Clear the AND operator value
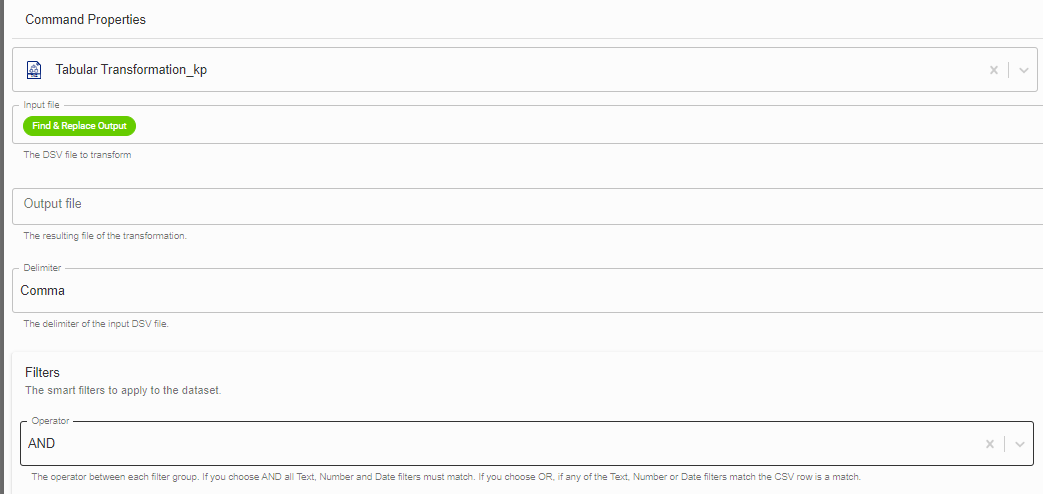Screen dimensions: 1043x494 tap(990, 444)
